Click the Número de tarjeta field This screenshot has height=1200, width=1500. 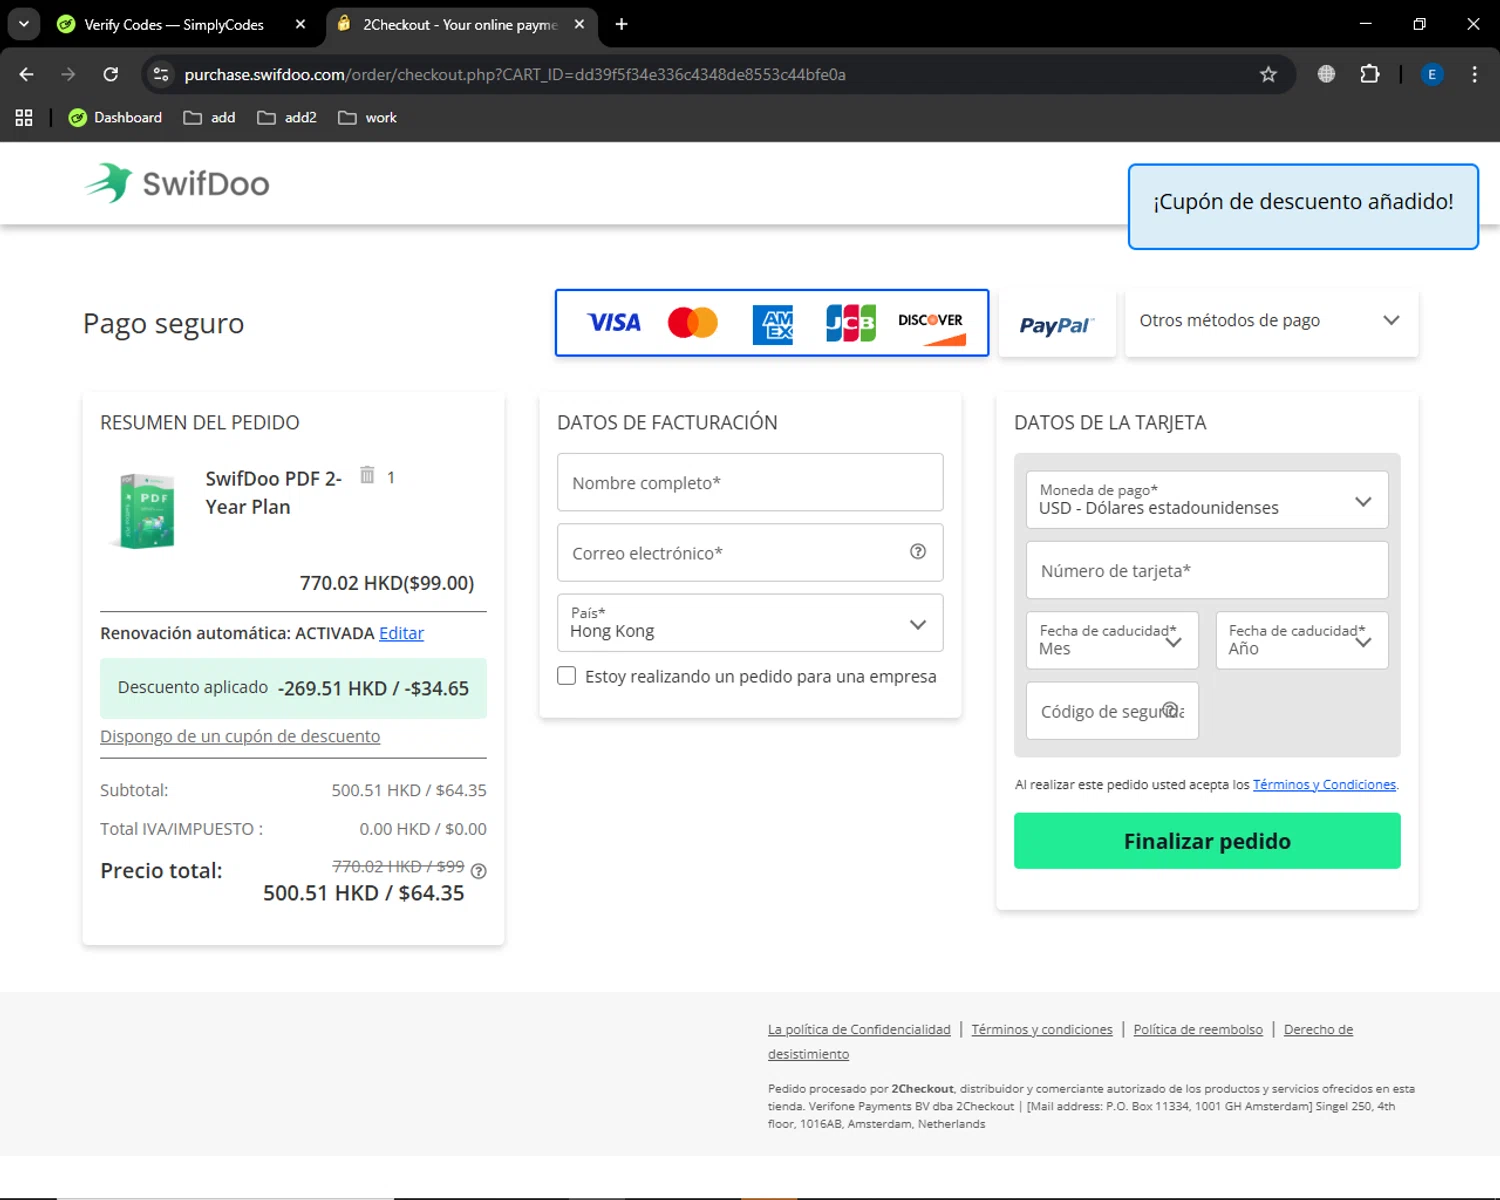[x=1207, y=570]
